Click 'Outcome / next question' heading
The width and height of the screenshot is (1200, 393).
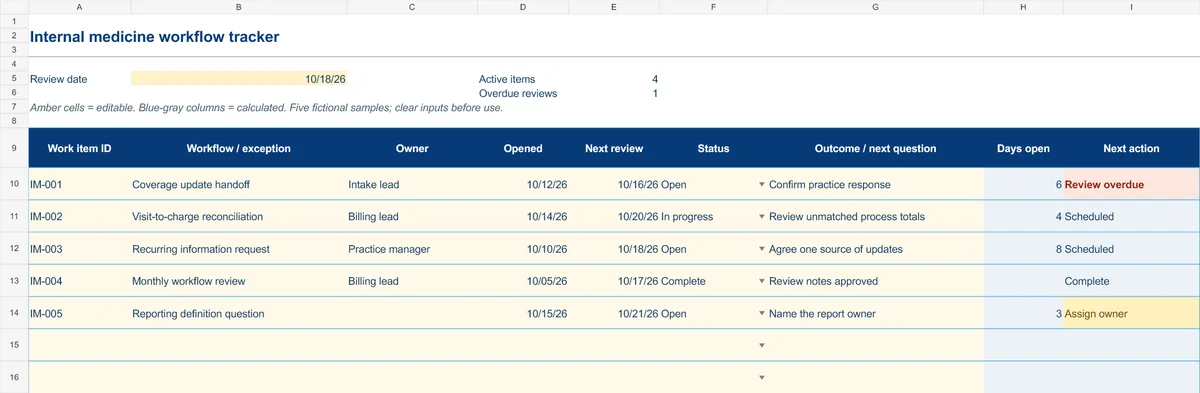click(x=875, y=148)
